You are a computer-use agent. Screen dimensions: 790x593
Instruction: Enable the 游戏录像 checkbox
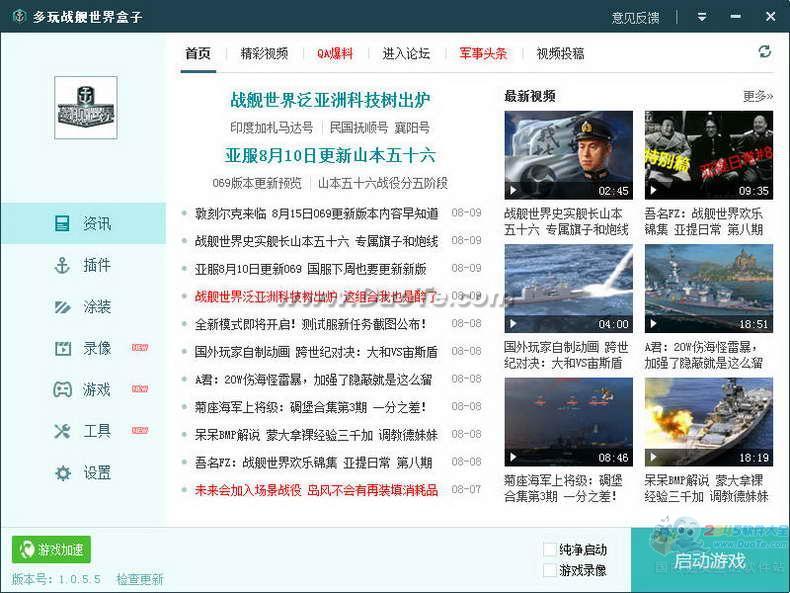pyautogui.click(x=550, y=570)
